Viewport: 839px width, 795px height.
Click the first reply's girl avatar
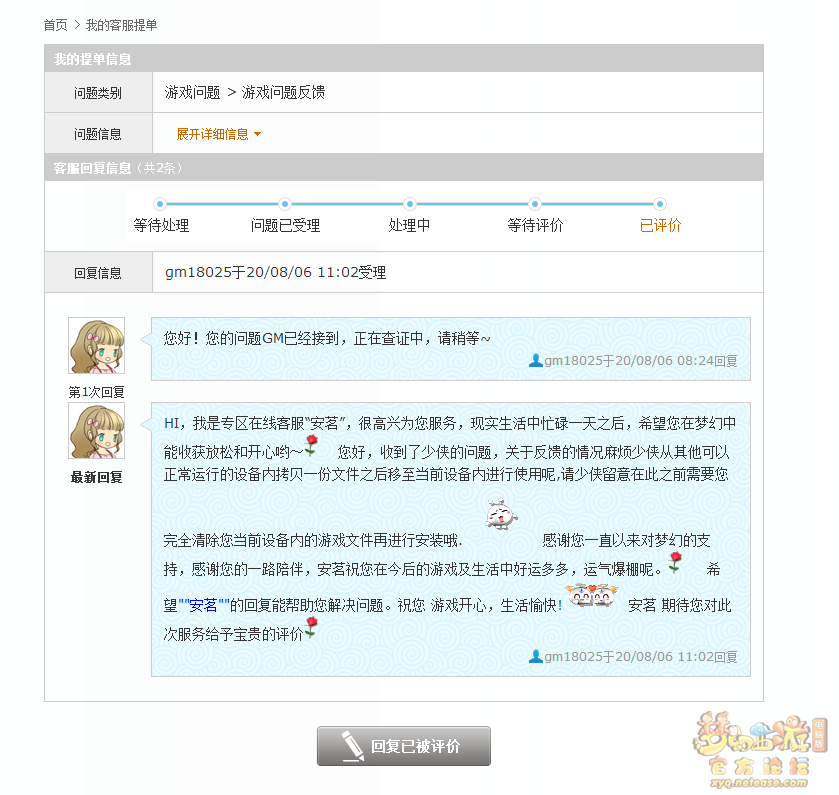96,346
